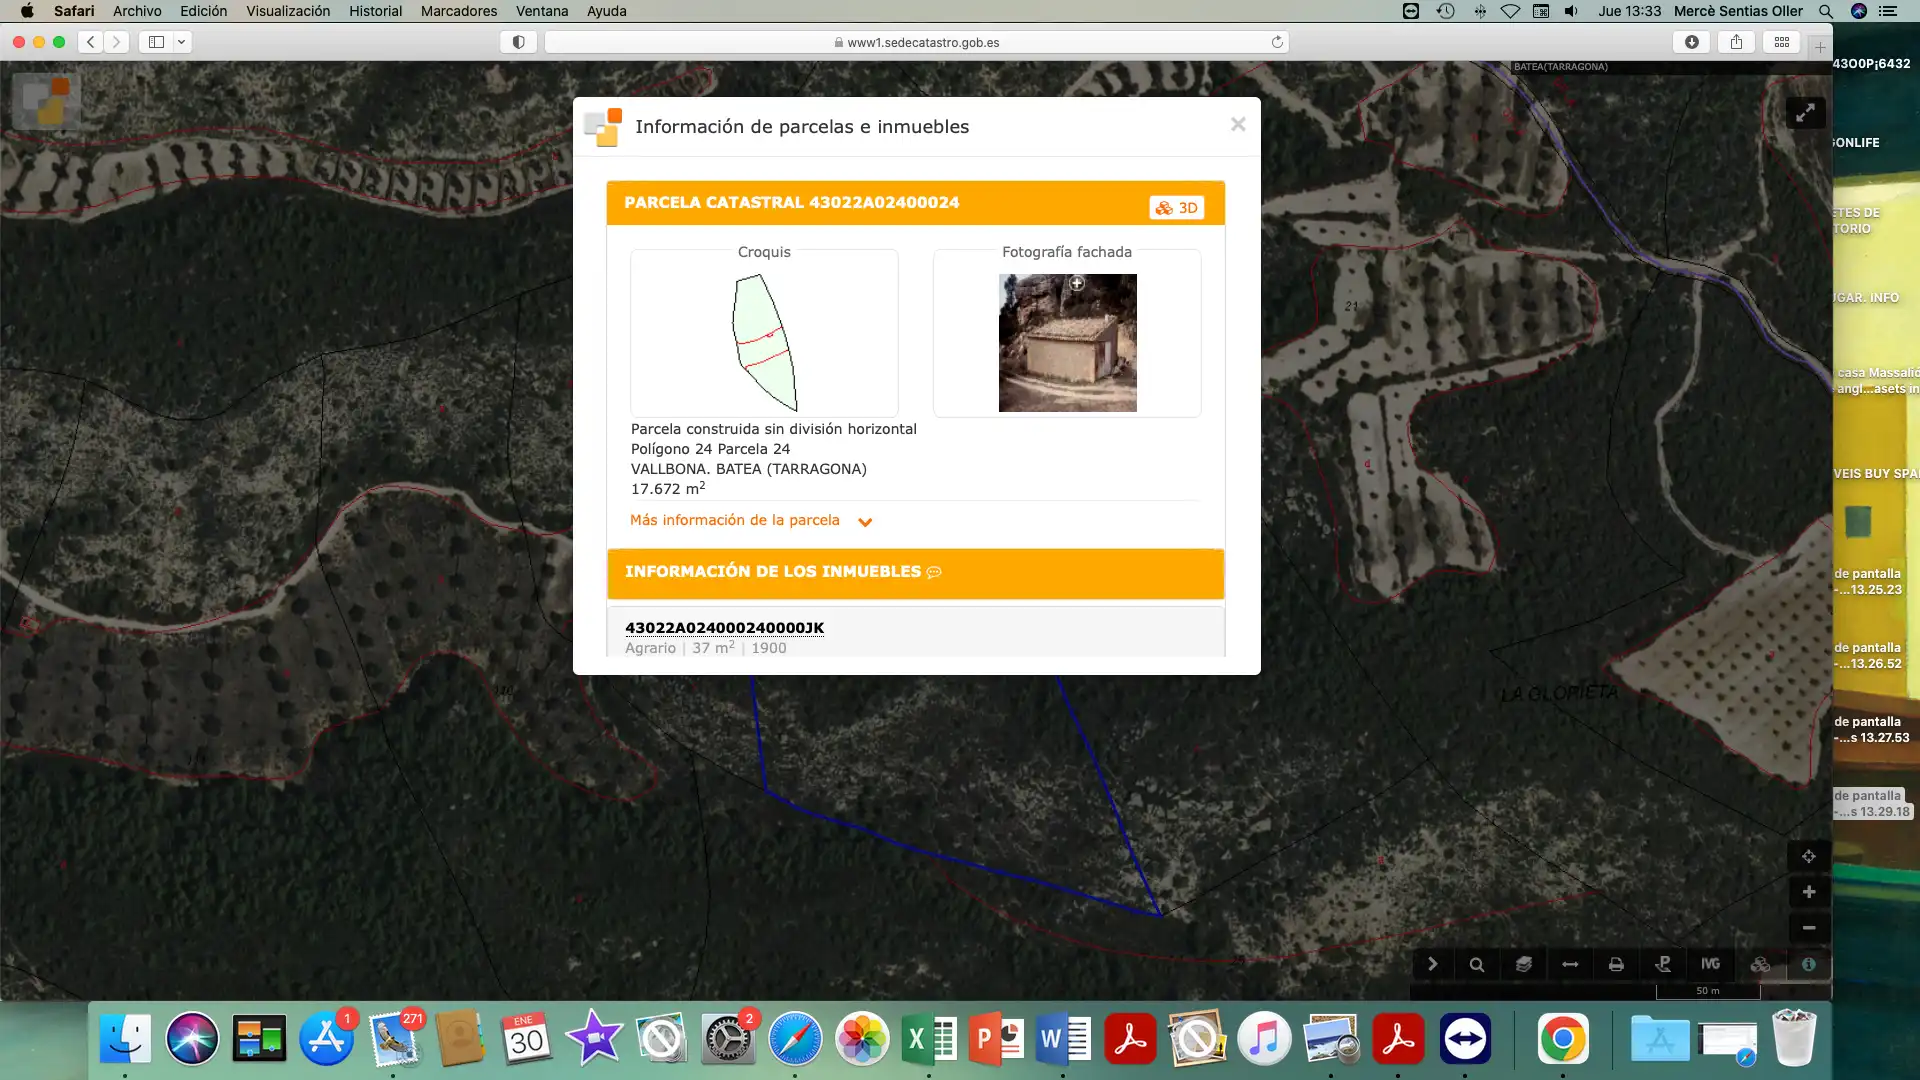Click the sedecatastro.gob.es address bar
Screen dimensions: 1920x1080
[916, 42]
